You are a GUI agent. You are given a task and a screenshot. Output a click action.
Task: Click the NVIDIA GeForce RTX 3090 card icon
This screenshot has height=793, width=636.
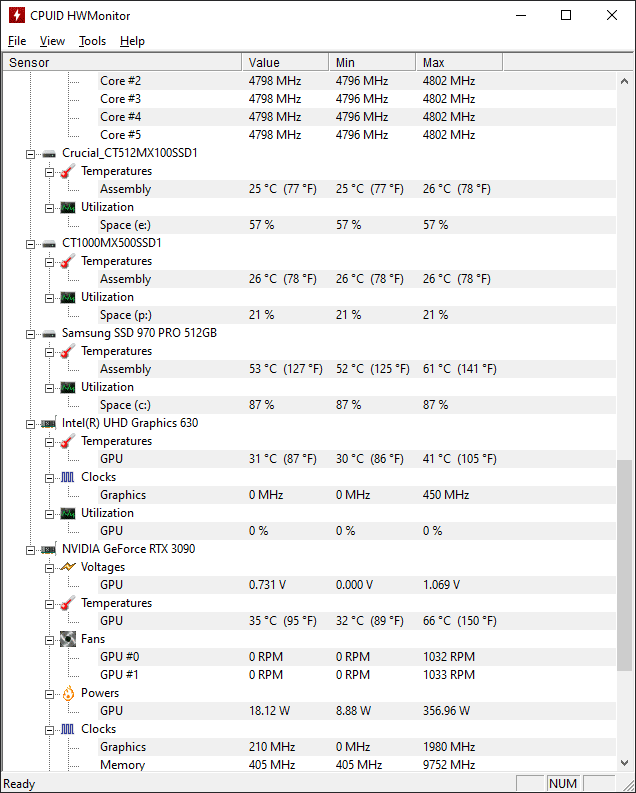[x=49, y=550]
